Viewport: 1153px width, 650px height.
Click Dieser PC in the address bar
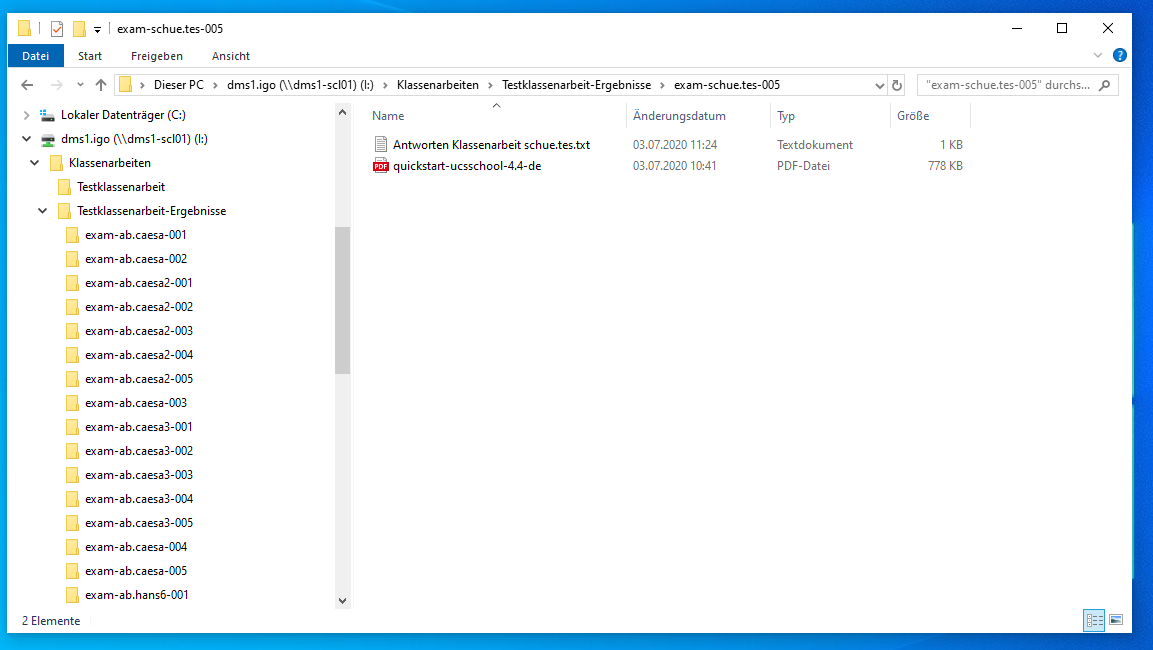[179, 85]
